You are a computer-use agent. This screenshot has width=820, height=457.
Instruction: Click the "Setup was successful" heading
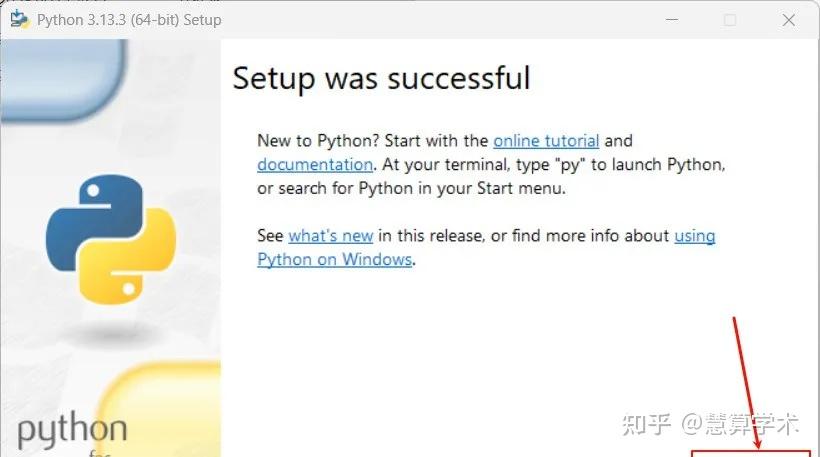pyautogui.click(x=381, y=78)
